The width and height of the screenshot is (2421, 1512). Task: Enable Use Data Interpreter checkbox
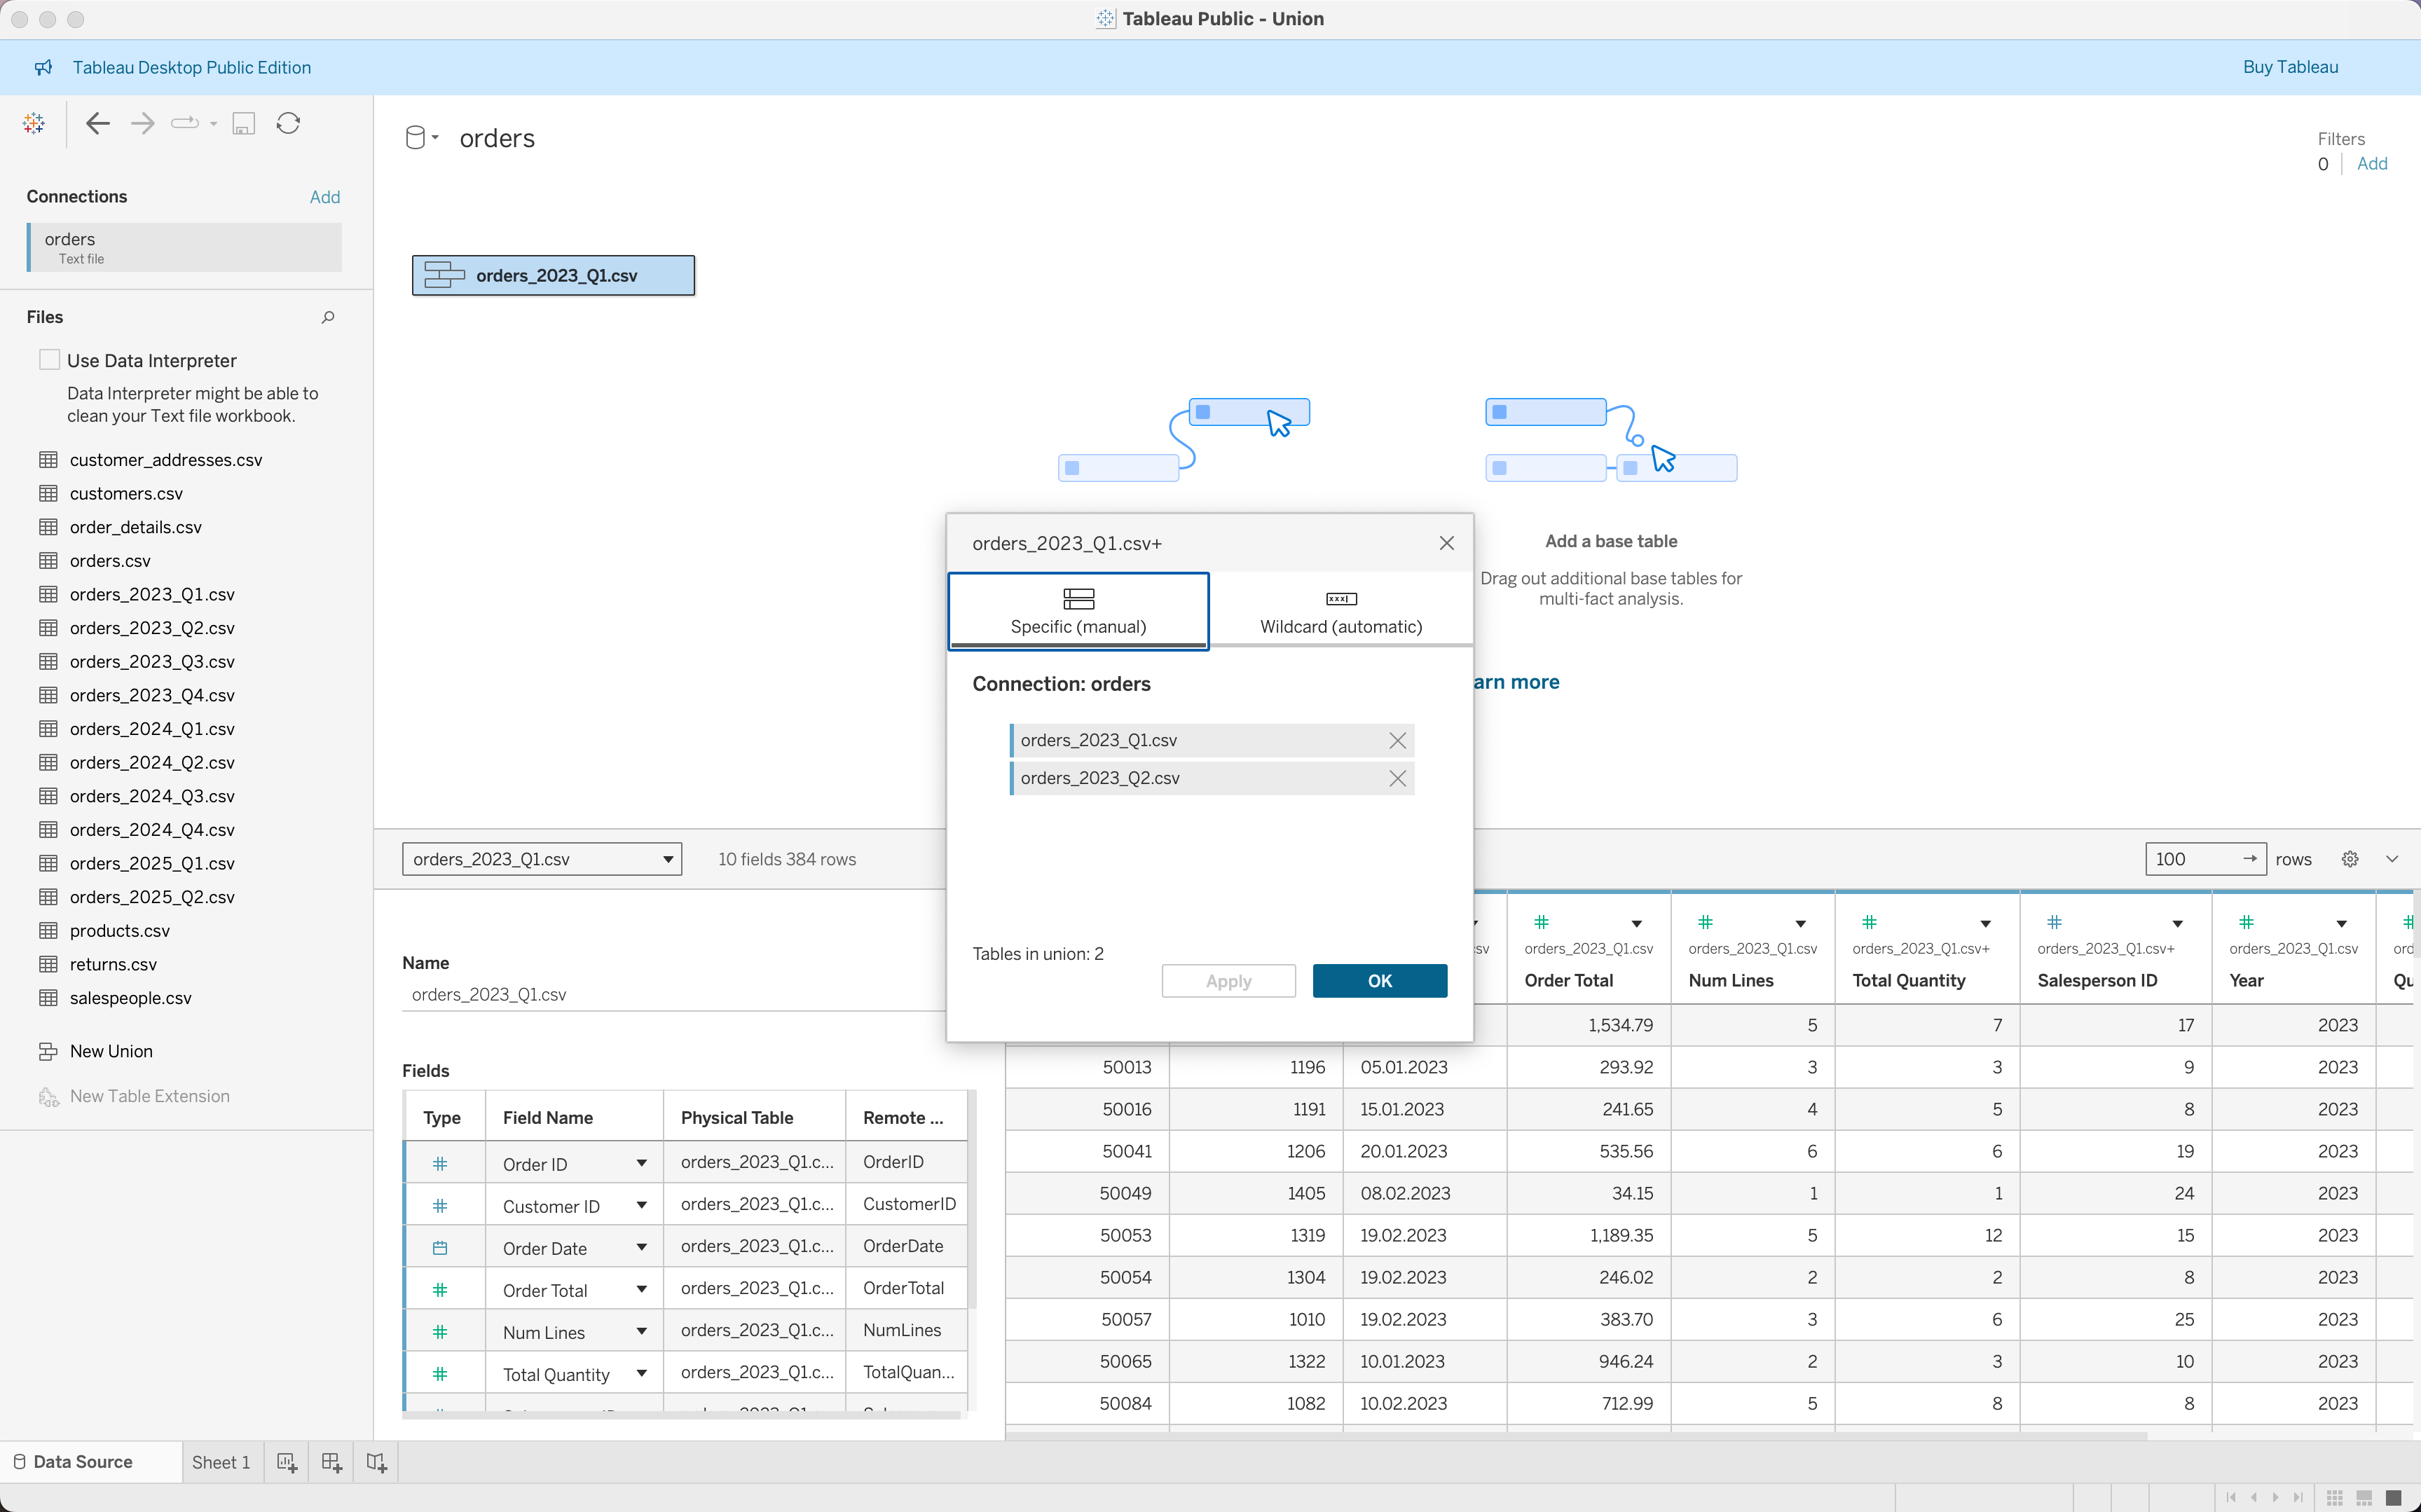coord(49,360)
